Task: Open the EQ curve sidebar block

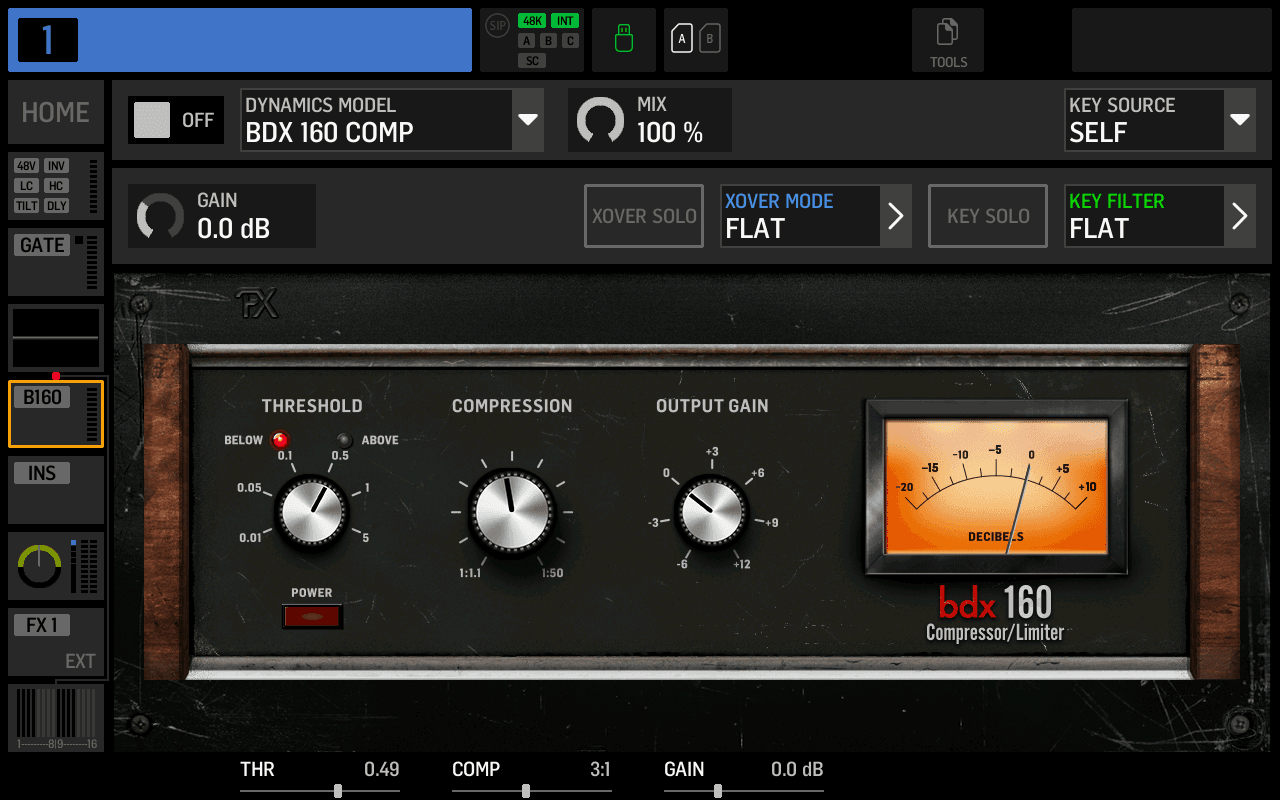Action: (56, 338)
